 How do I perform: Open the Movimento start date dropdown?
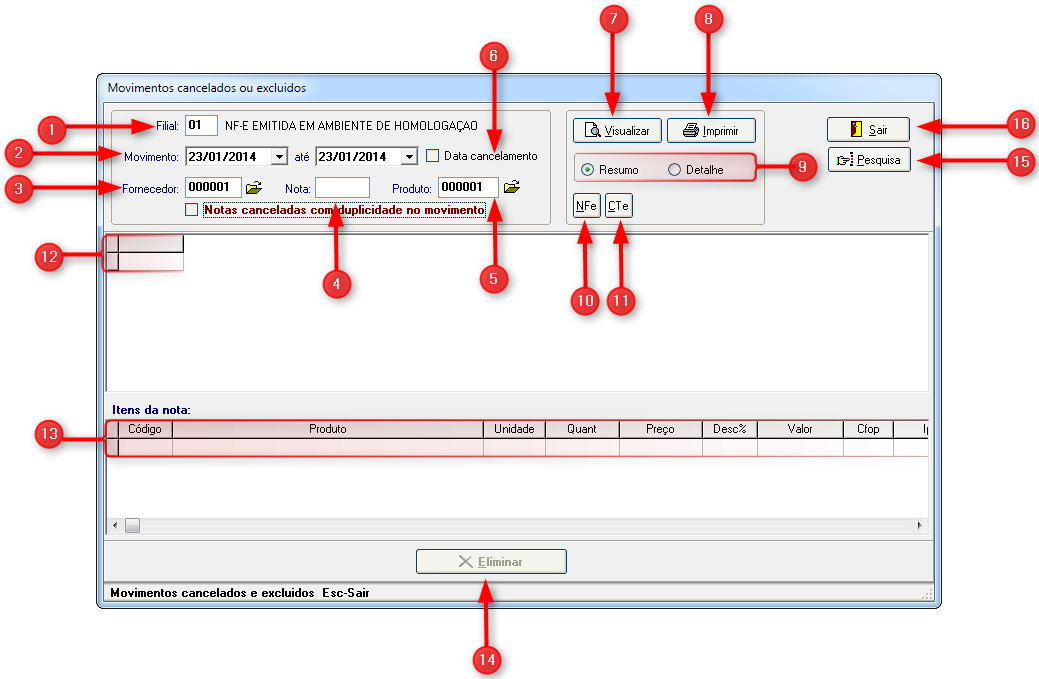280,157
